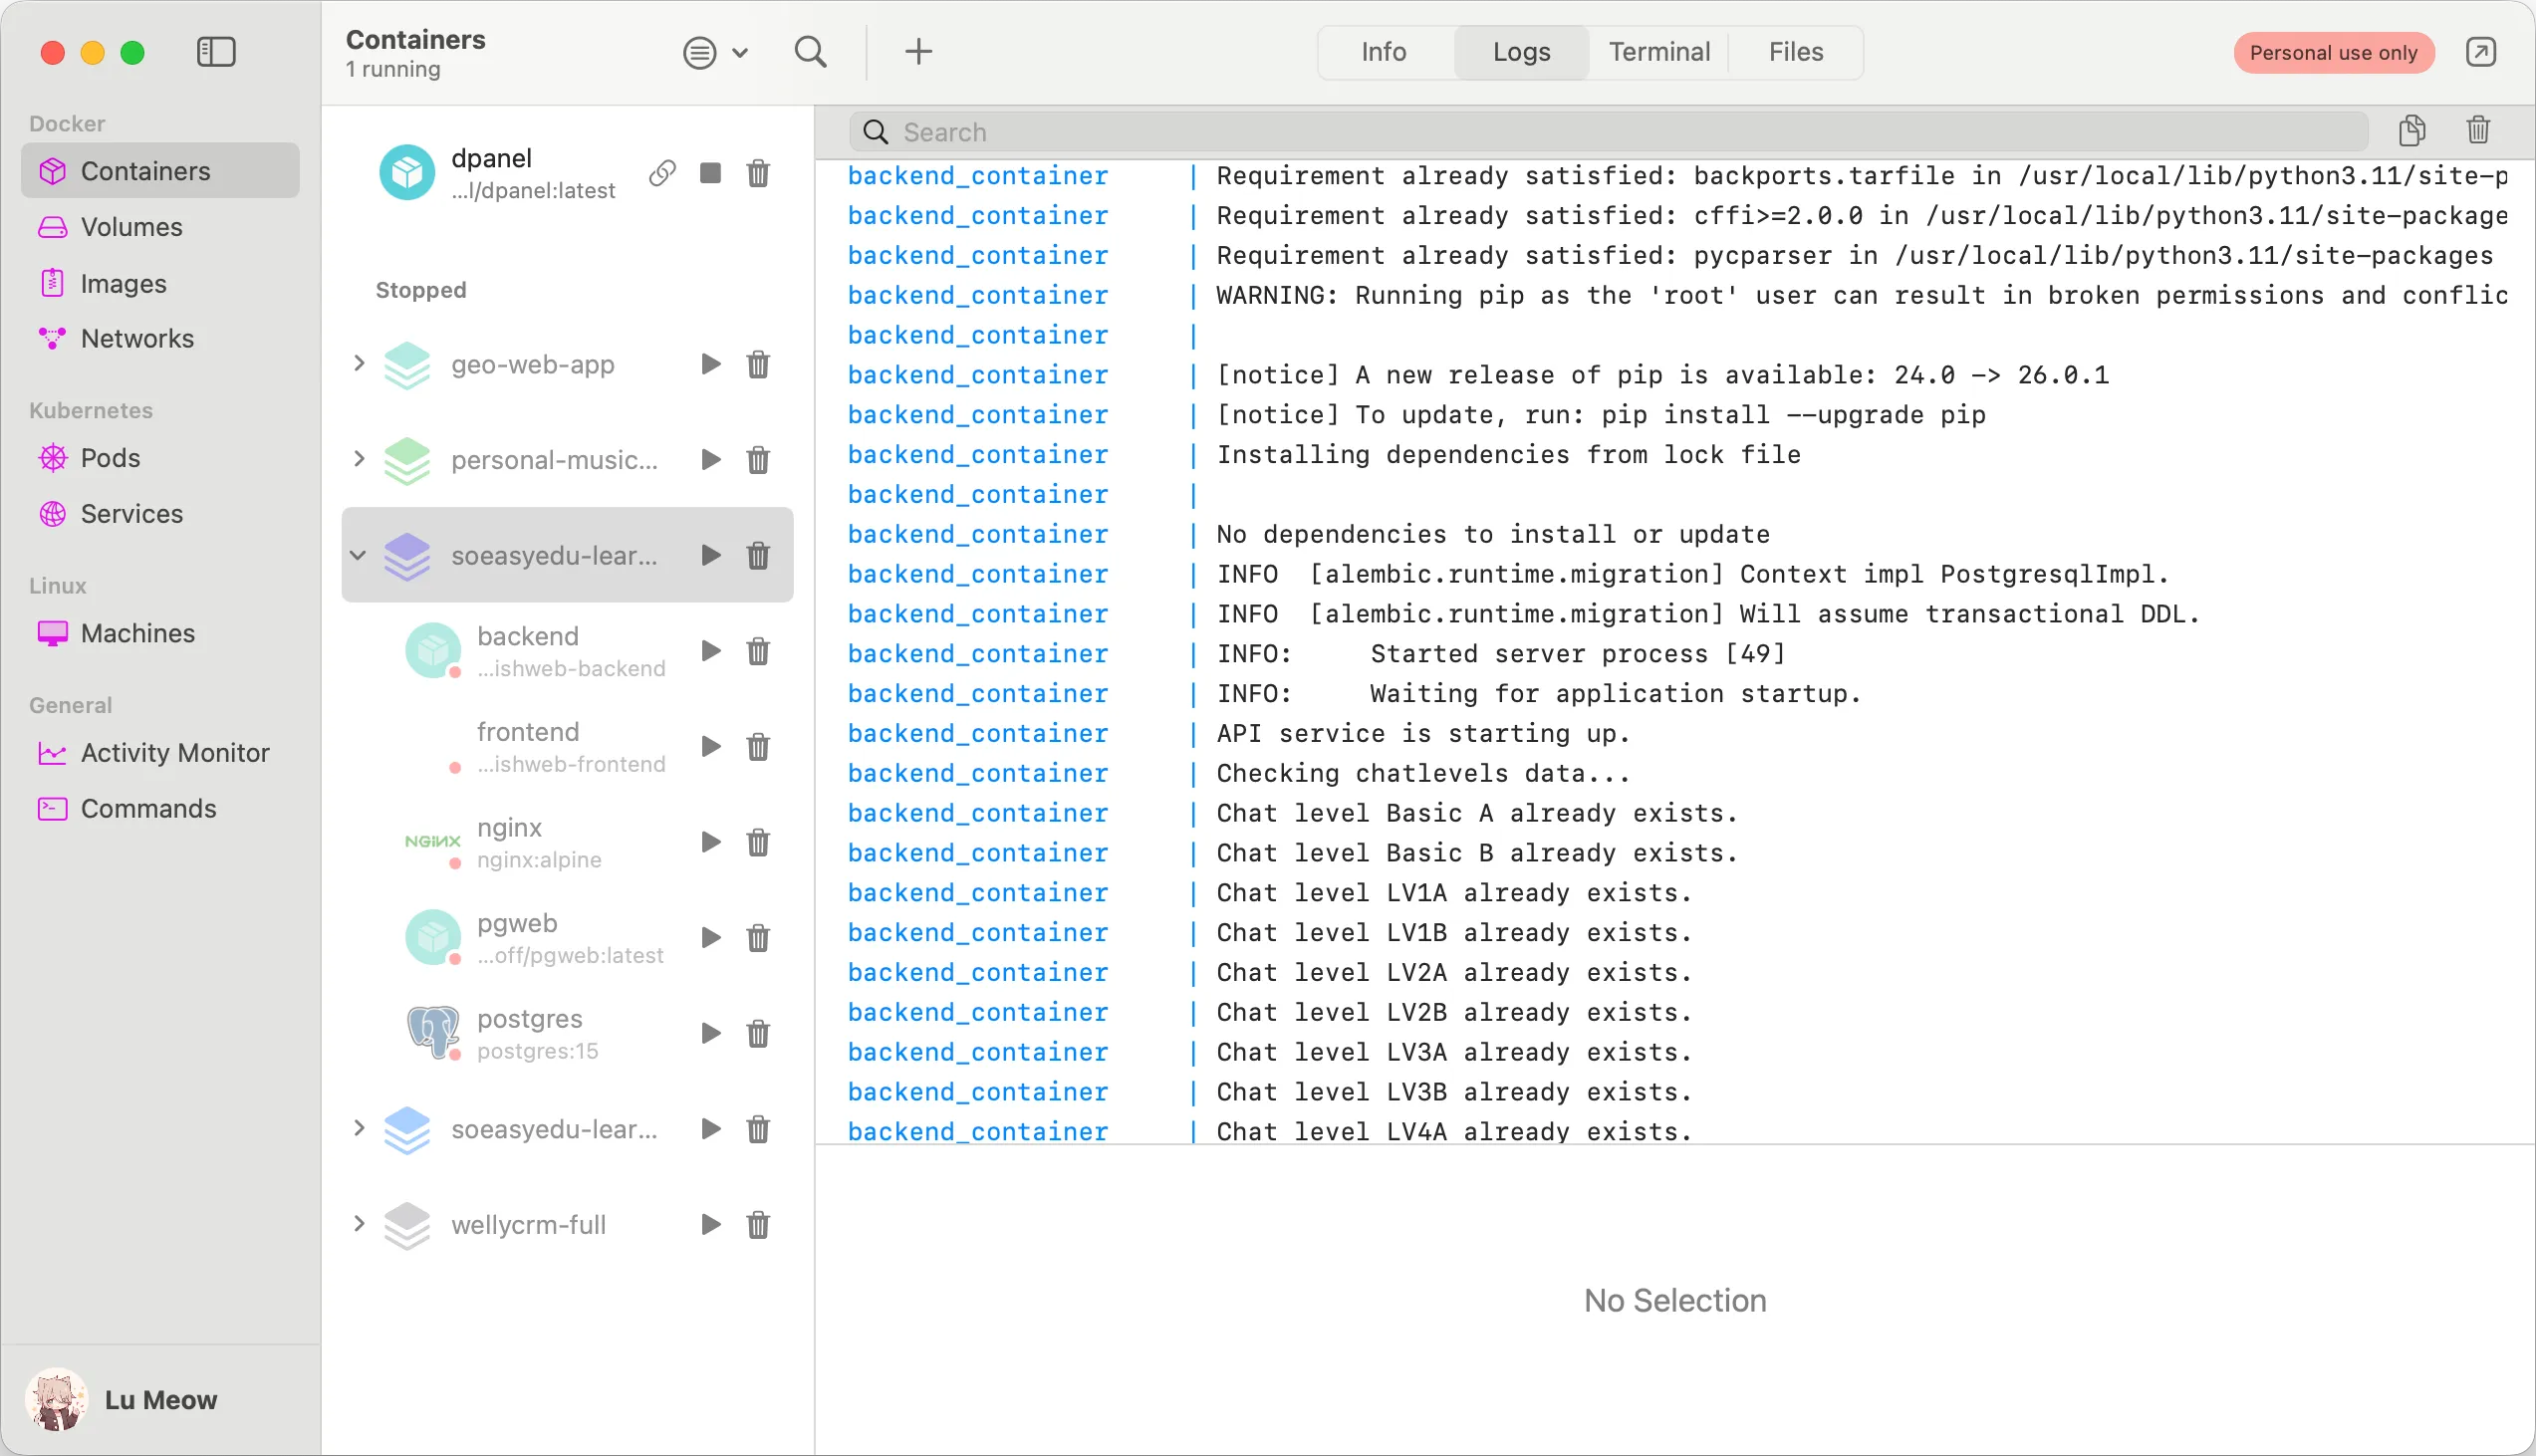Delete the postgres container
Viewport: 2536px width, 1456px height.
coord(758,1033)
